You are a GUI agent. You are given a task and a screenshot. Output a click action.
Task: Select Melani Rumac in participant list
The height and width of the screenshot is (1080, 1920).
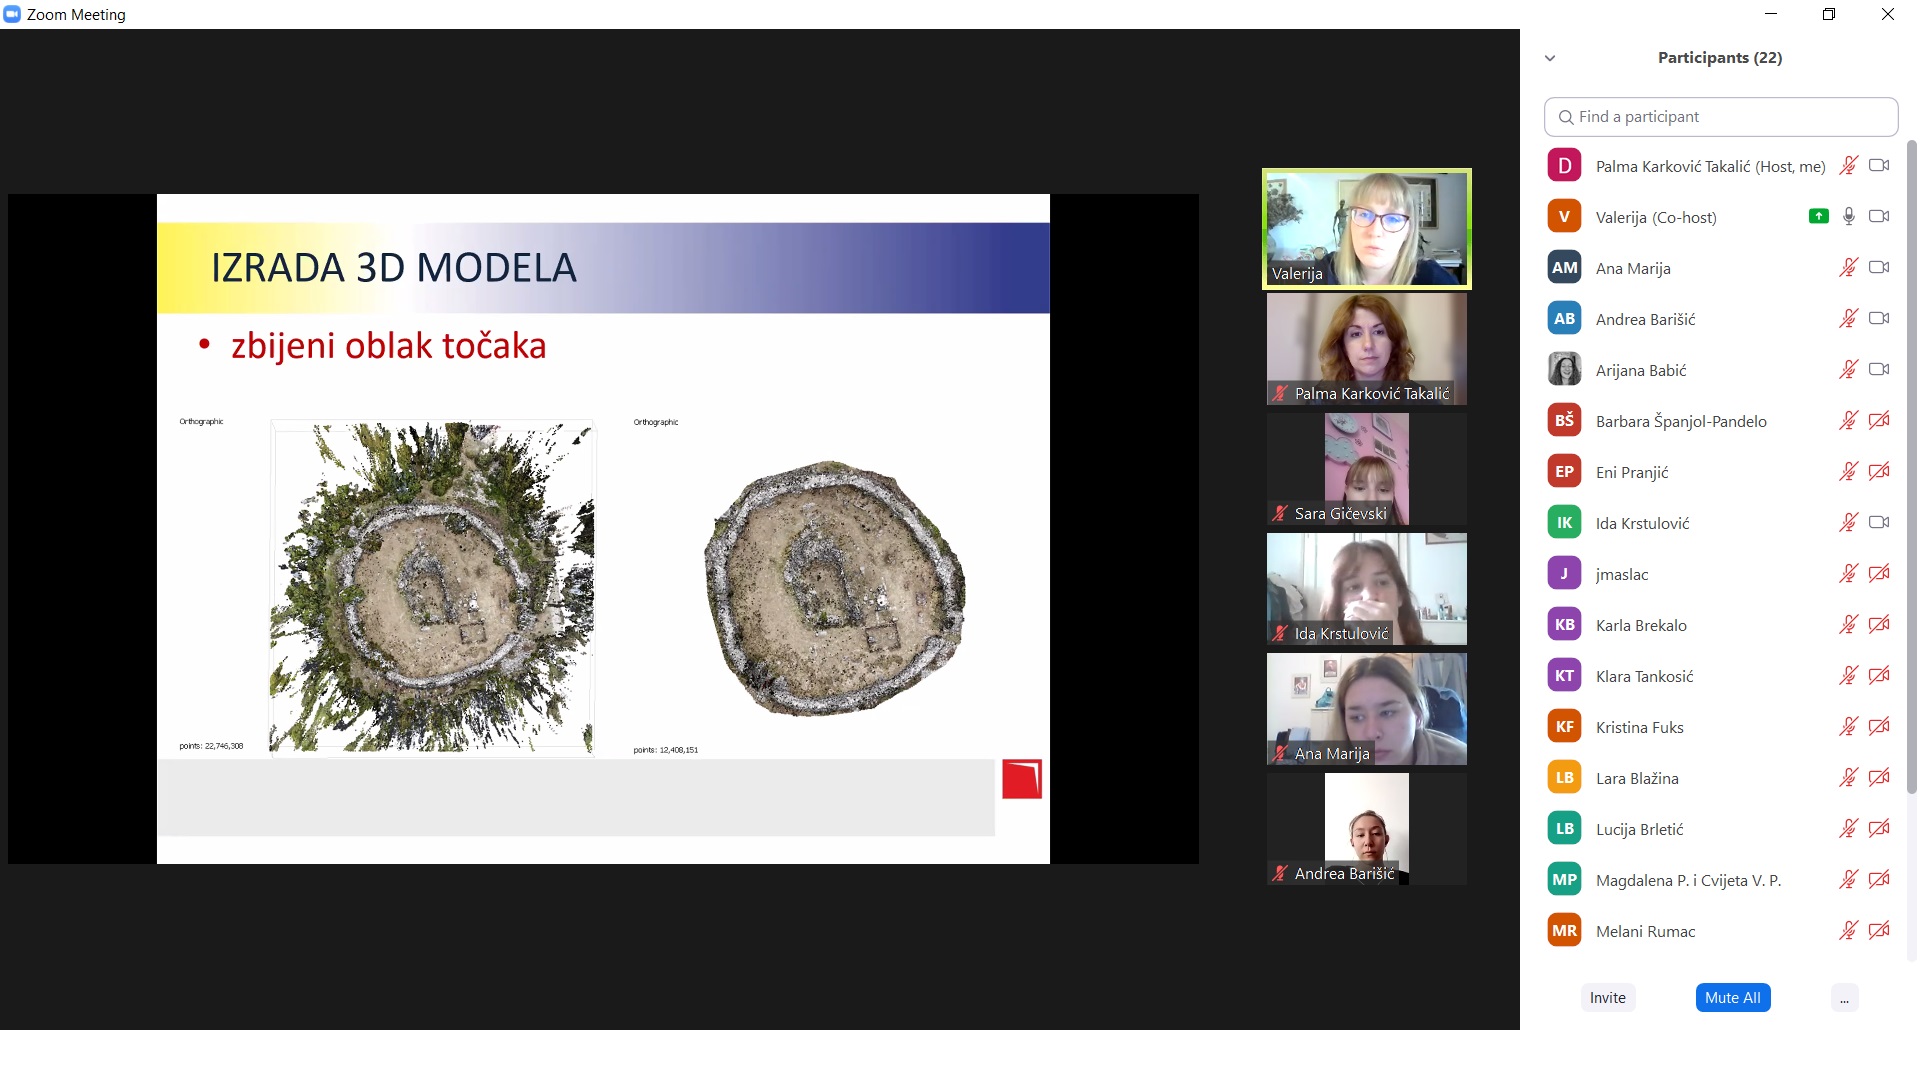1645,931
